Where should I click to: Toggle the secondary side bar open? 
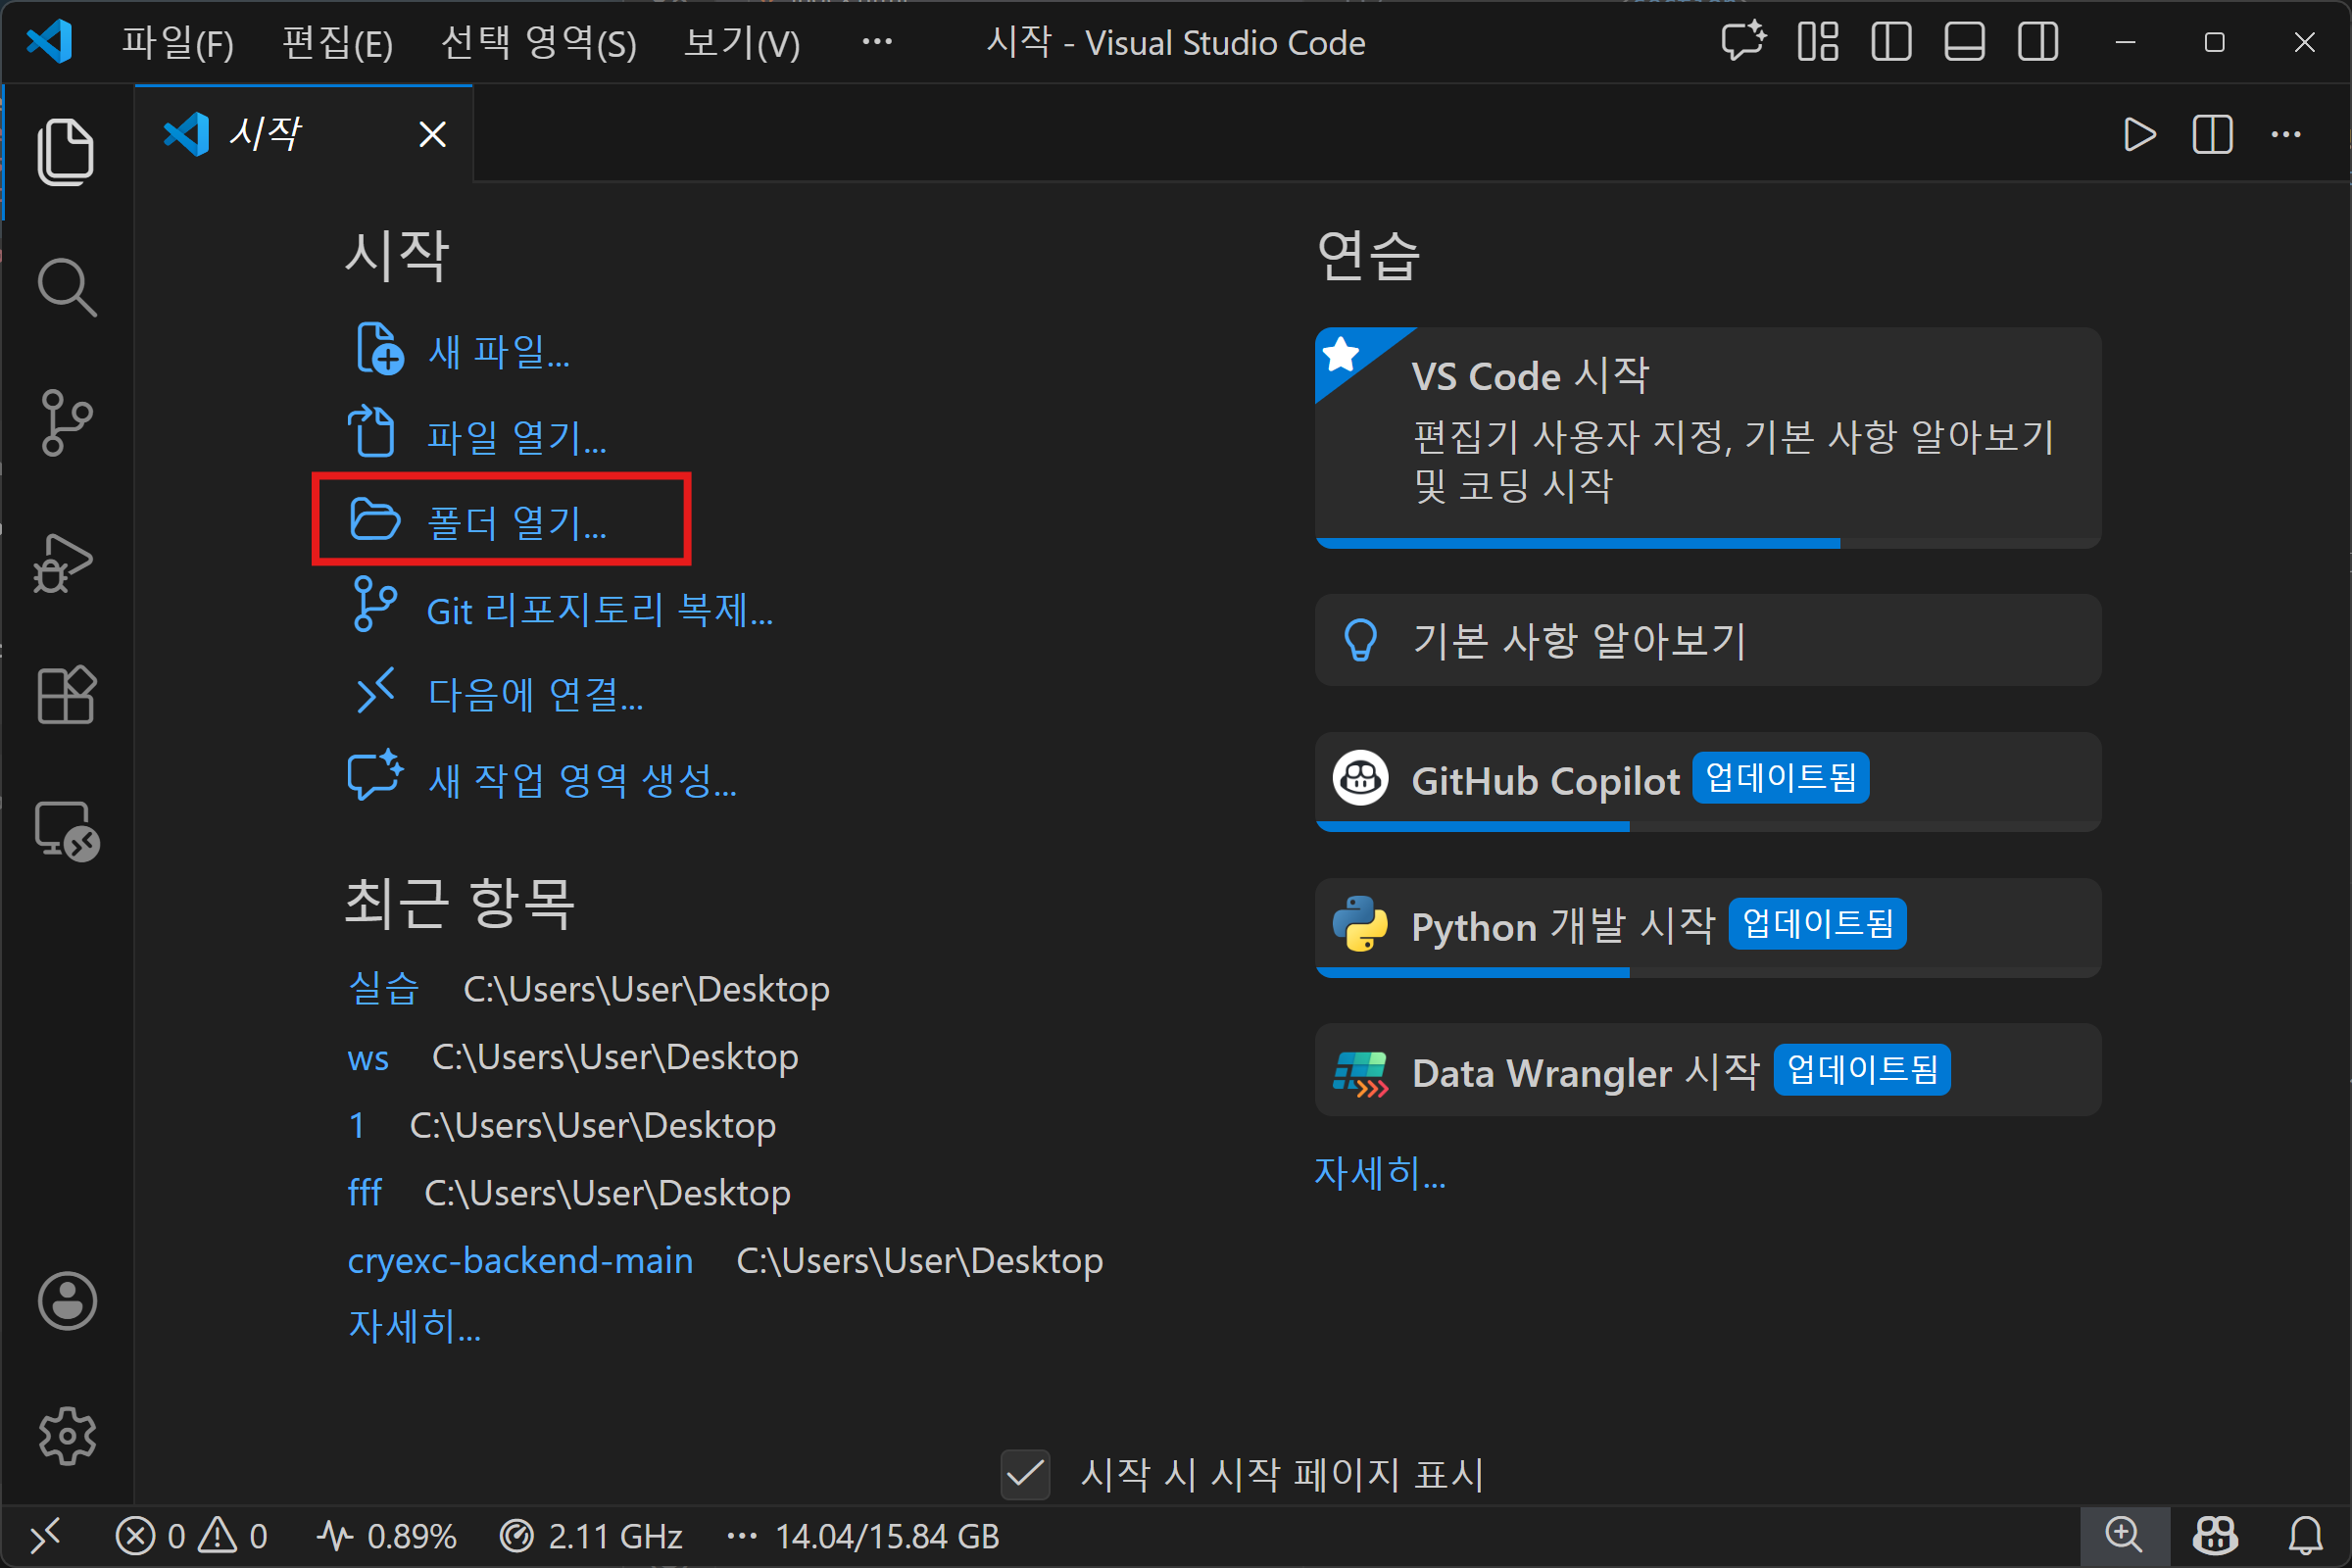[x=2037, y=42]
